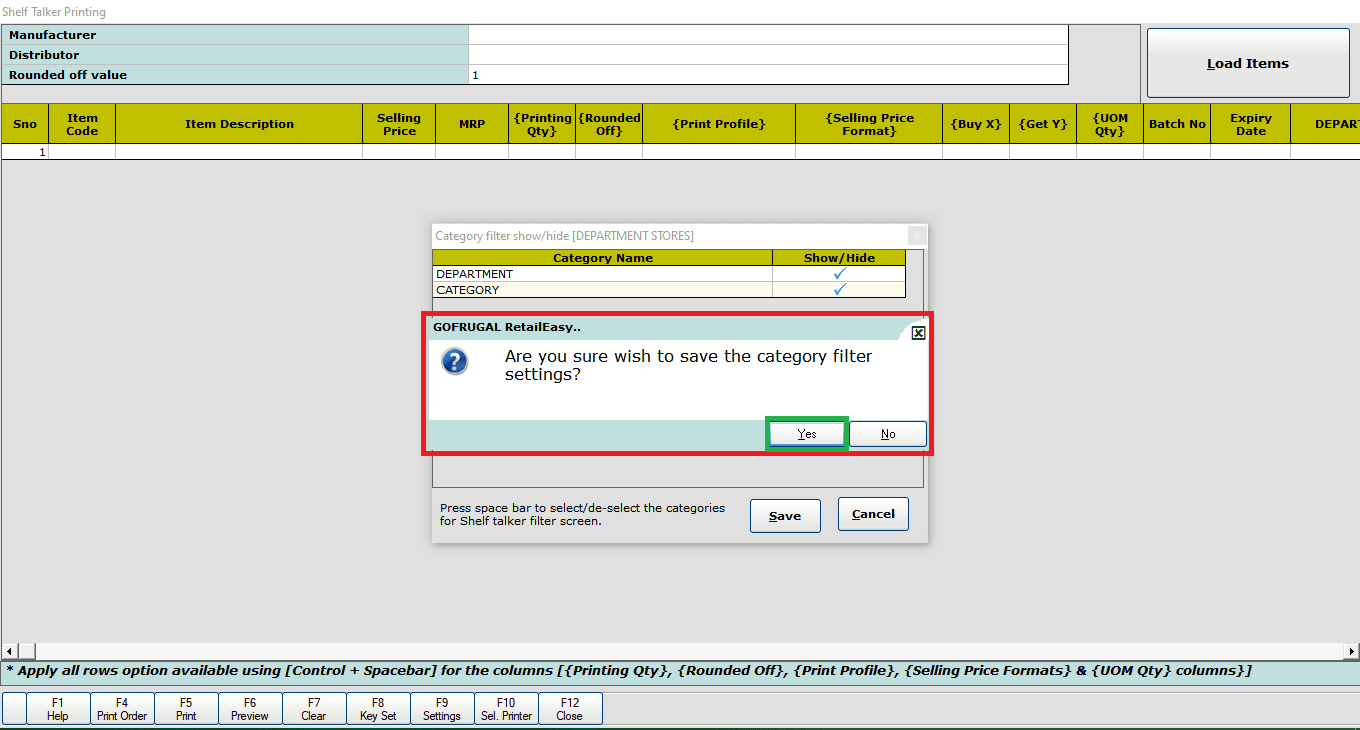Decline saving with the No button
This screenshot has width=1360, height=730.
click(888, 434)
